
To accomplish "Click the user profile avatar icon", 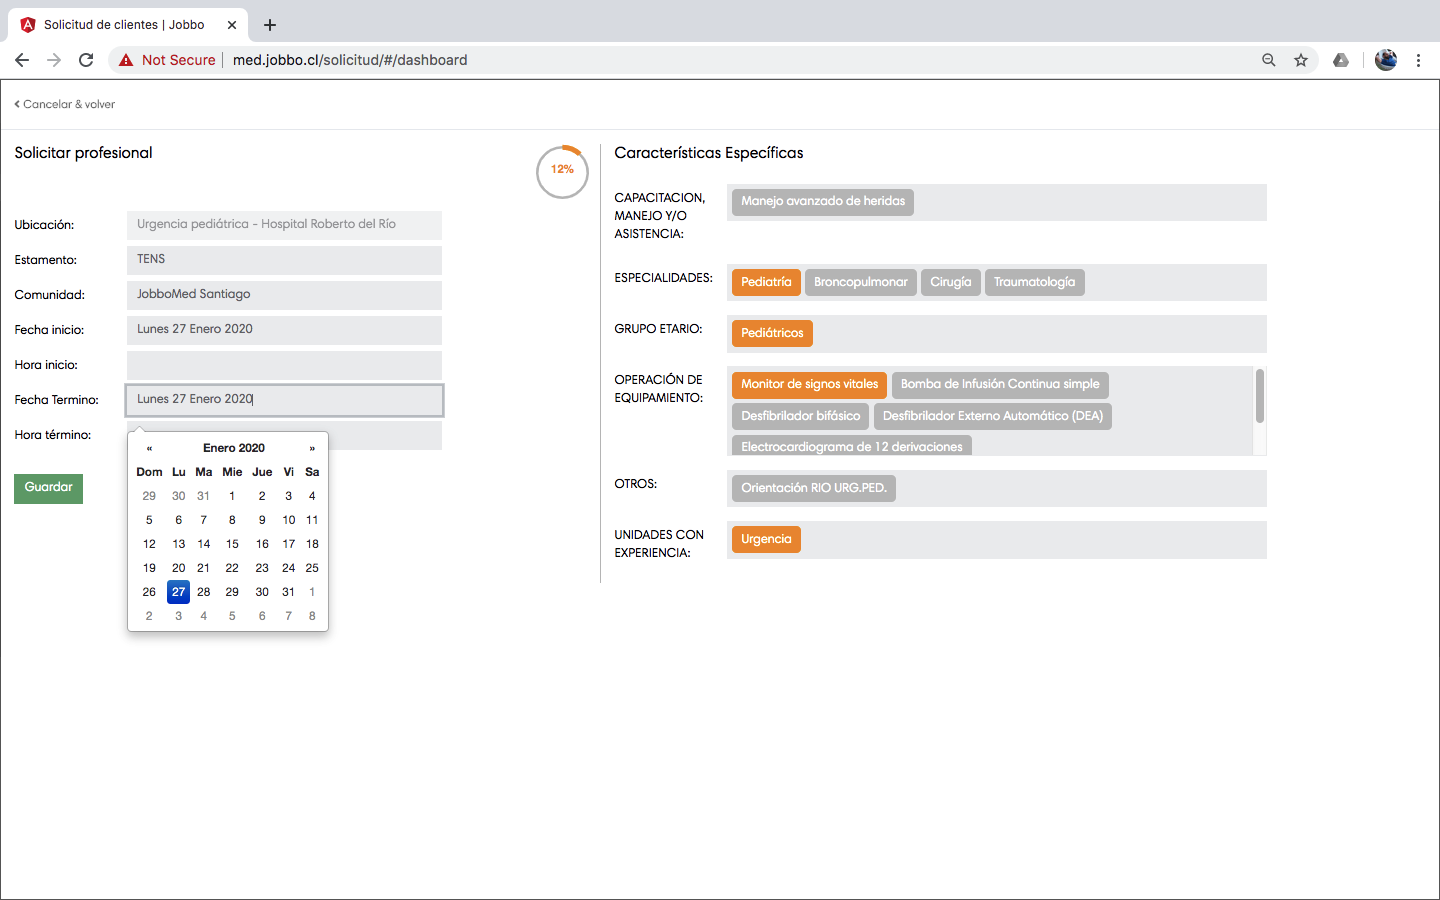I will 1385,60.
